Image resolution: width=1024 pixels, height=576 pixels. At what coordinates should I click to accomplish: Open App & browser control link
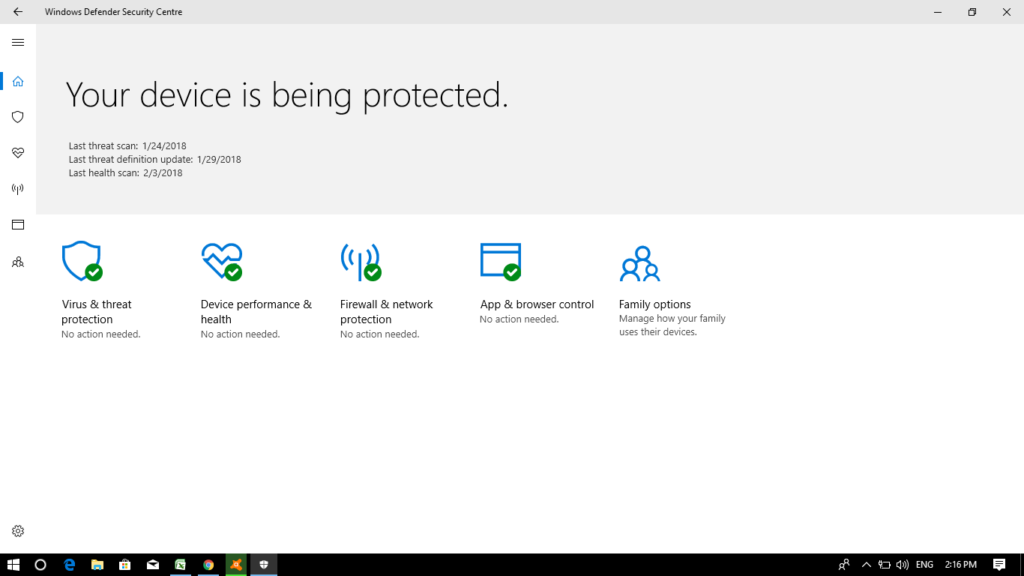point(537,304)
